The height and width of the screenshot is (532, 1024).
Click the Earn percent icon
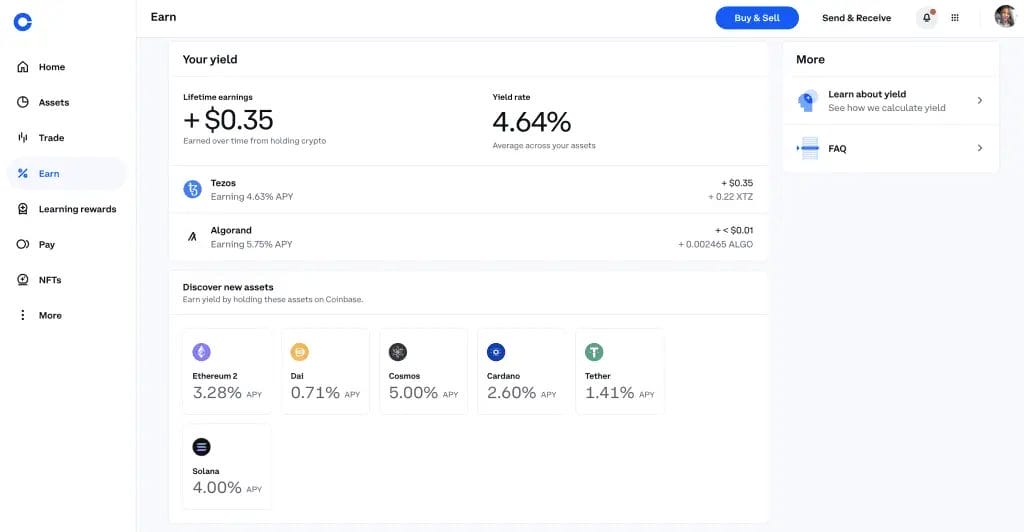pos(23,173)
